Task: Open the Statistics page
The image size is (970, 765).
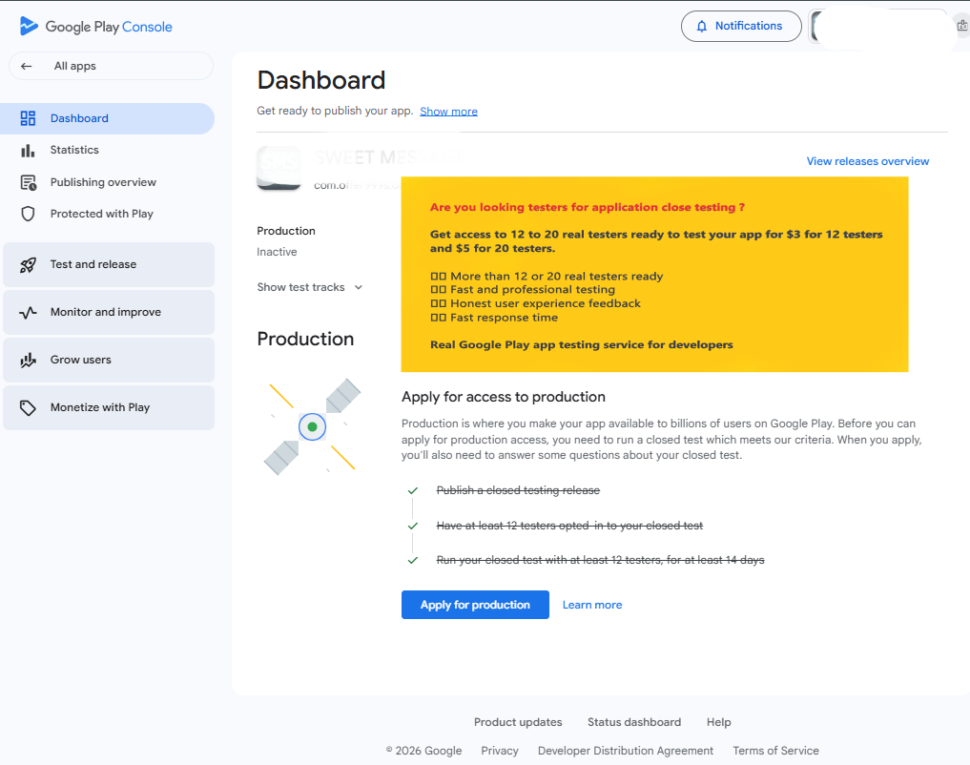Action: pyautogui.click(x=108, y=150)
